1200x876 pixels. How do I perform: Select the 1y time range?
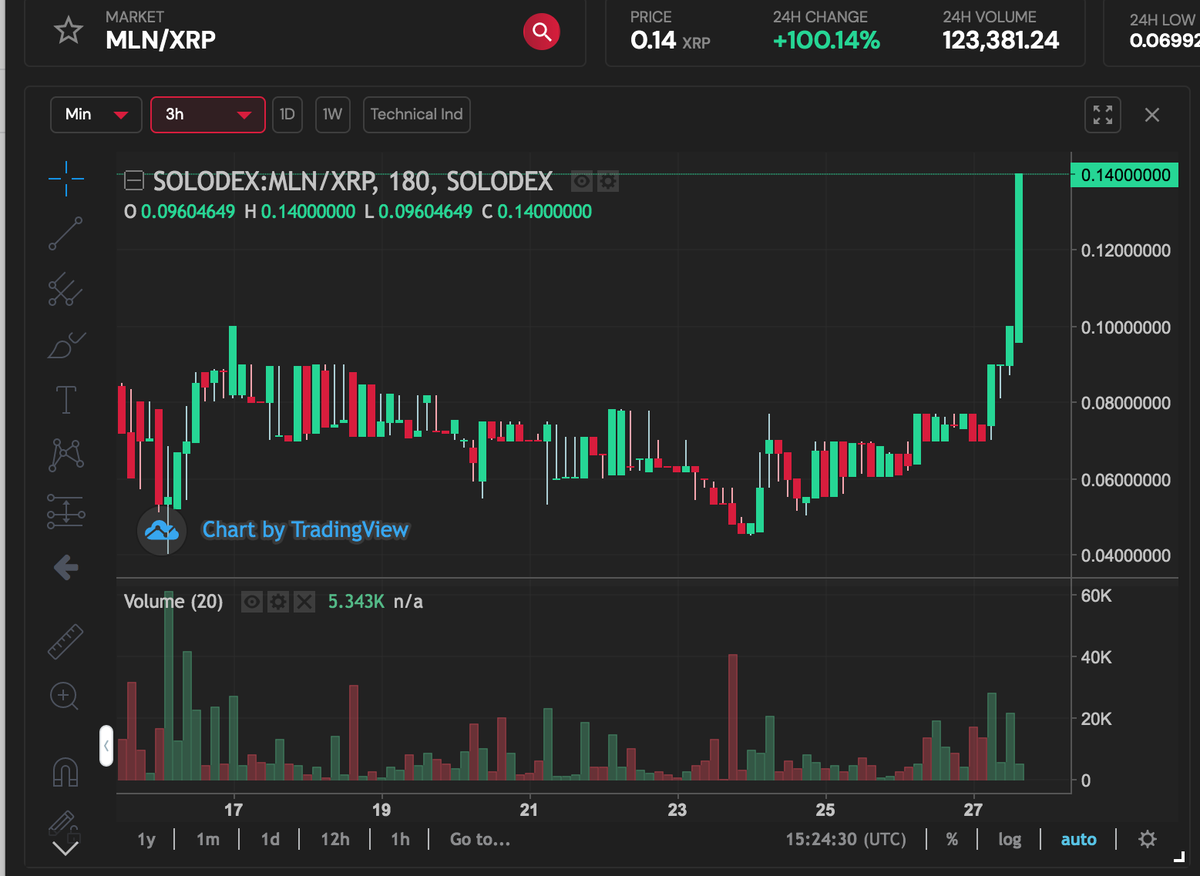146,839
